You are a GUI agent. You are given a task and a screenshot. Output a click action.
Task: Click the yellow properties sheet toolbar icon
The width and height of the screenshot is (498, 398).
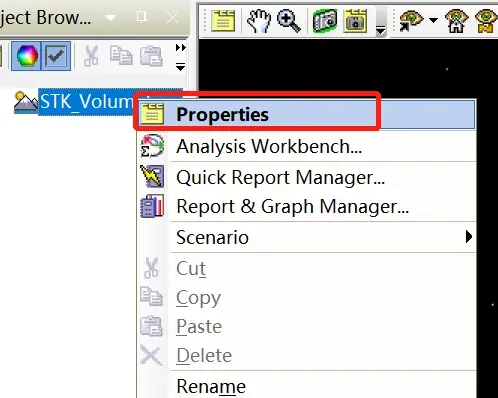pos(223,21)
